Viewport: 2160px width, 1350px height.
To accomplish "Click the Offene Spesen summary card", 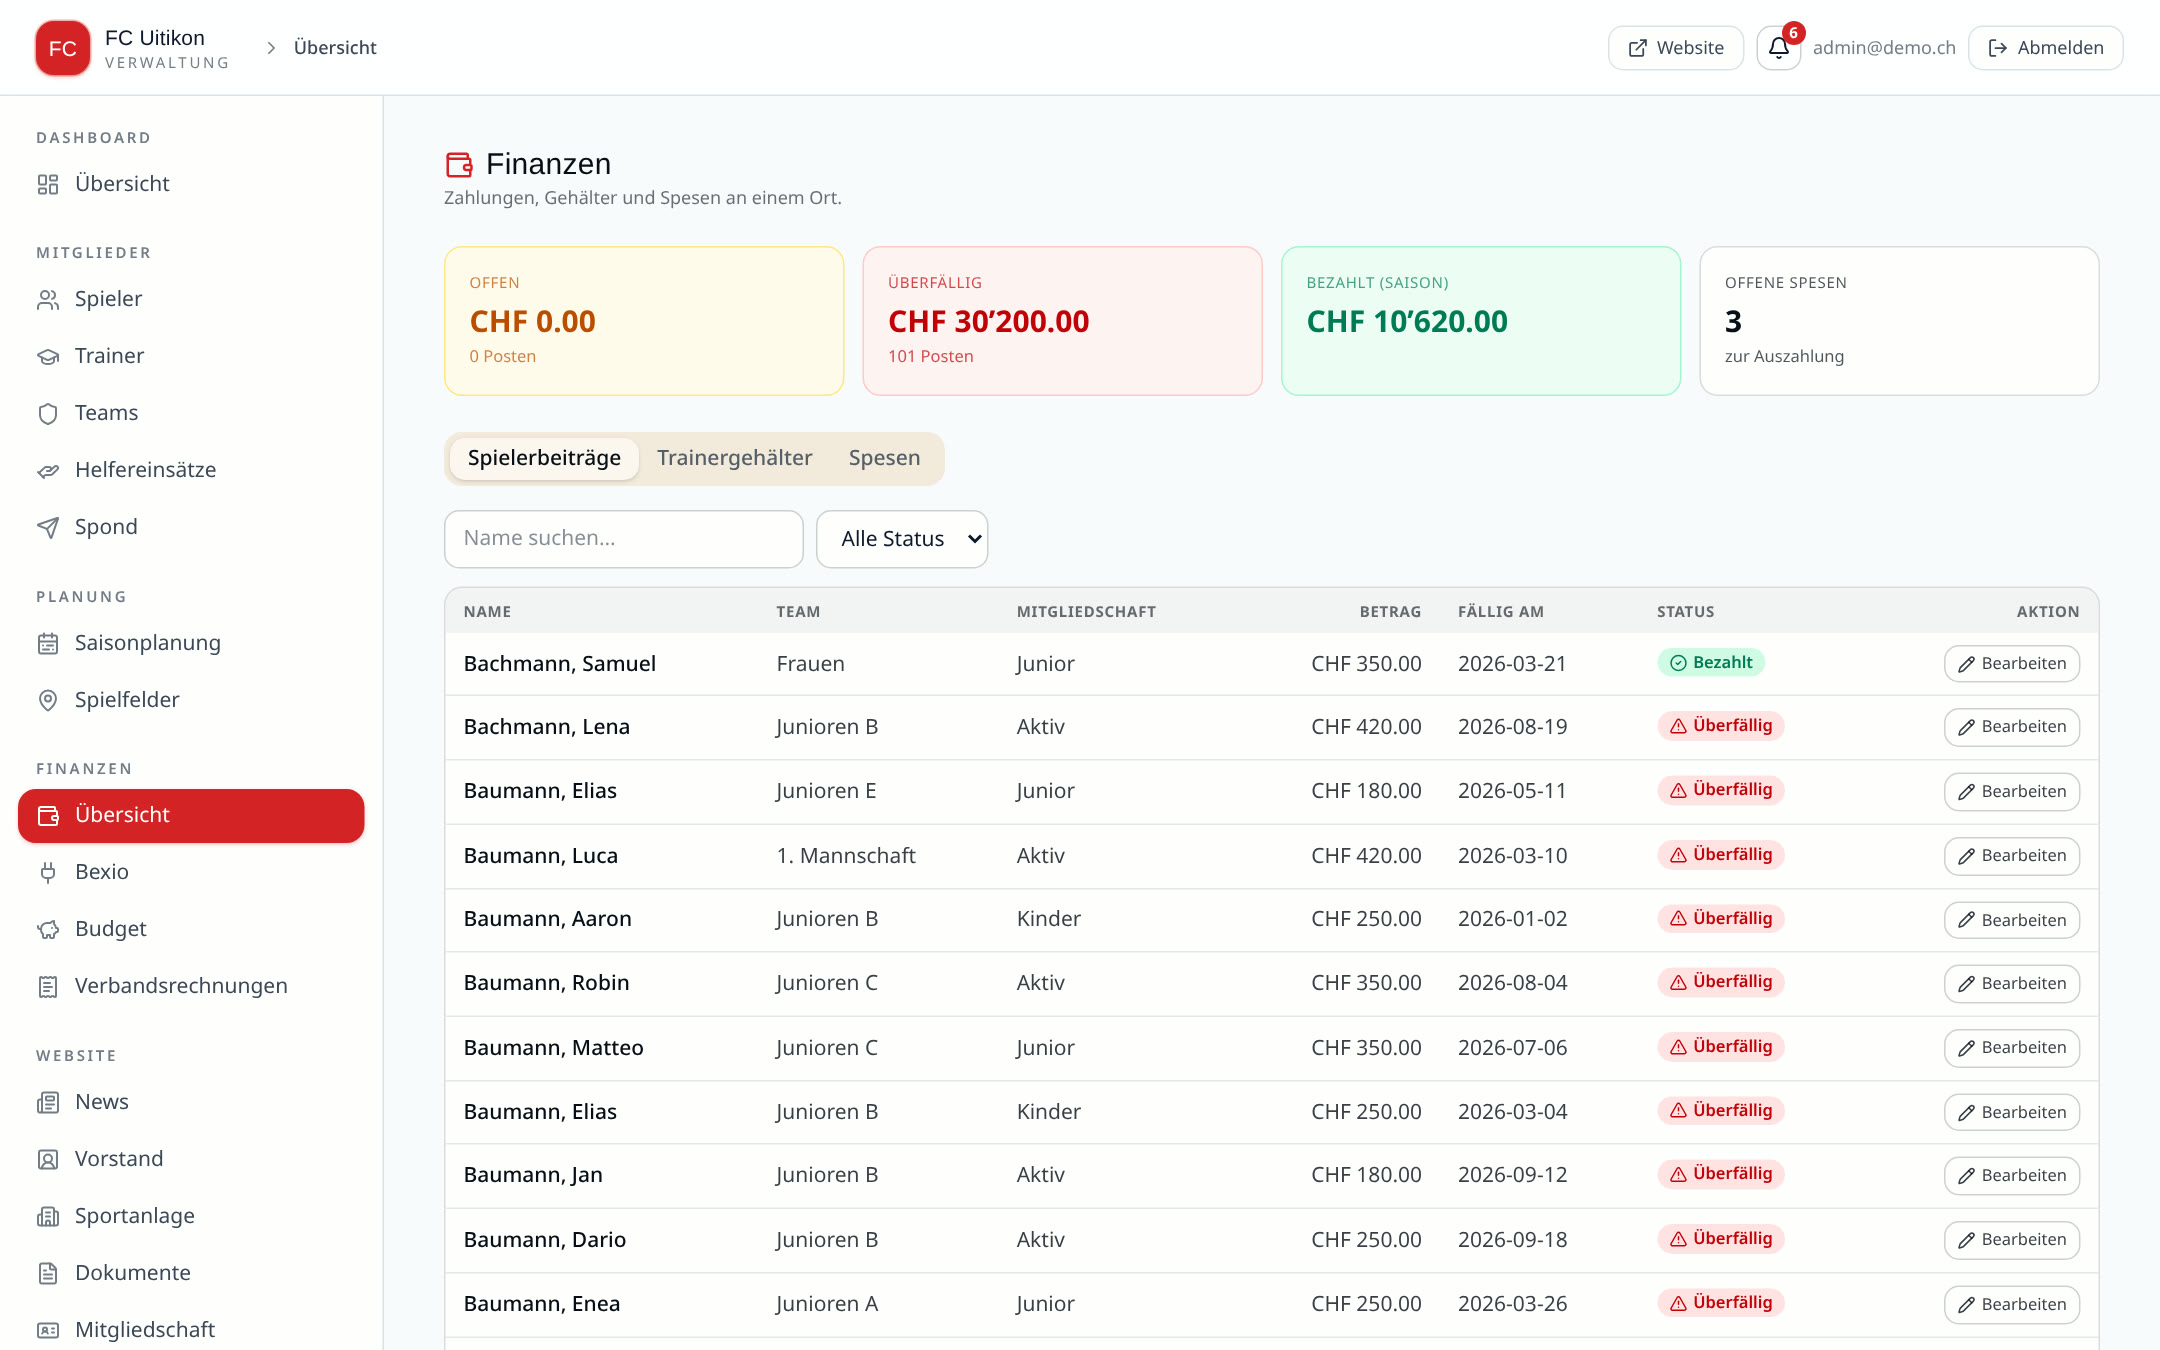I will 1899,321.
